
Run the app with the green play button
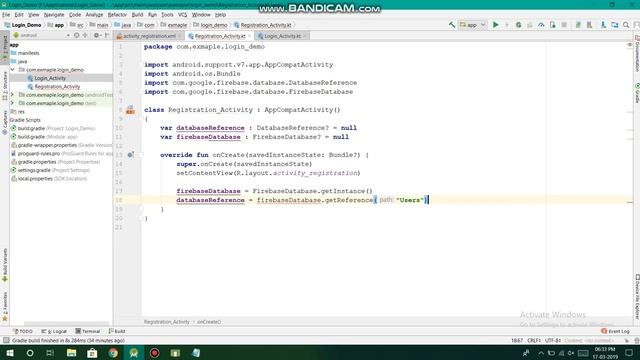496,25
